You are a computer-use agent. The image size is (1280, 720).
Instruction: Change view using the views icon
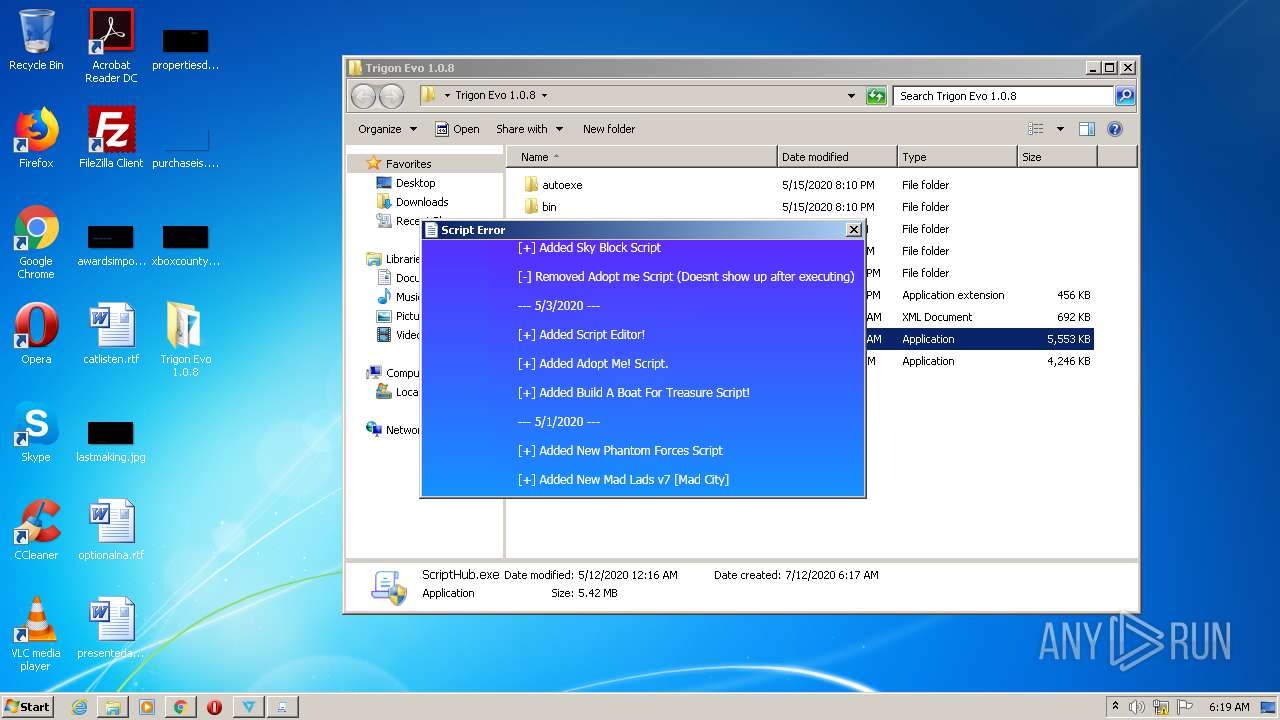pos(1036,129)
